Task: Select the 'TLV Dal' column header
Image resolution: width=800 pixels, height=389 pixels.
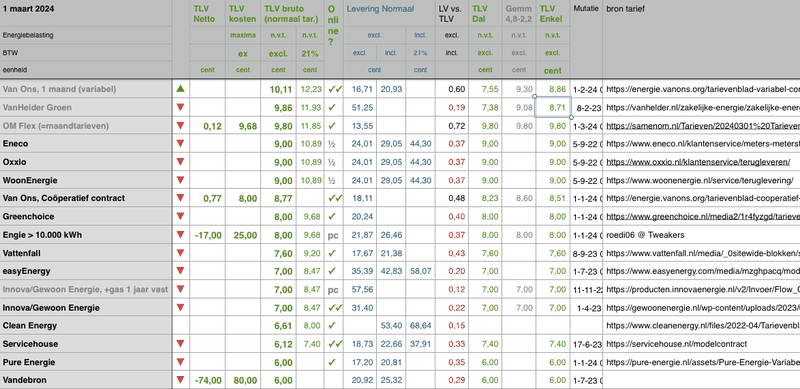Action: [485, 14]
